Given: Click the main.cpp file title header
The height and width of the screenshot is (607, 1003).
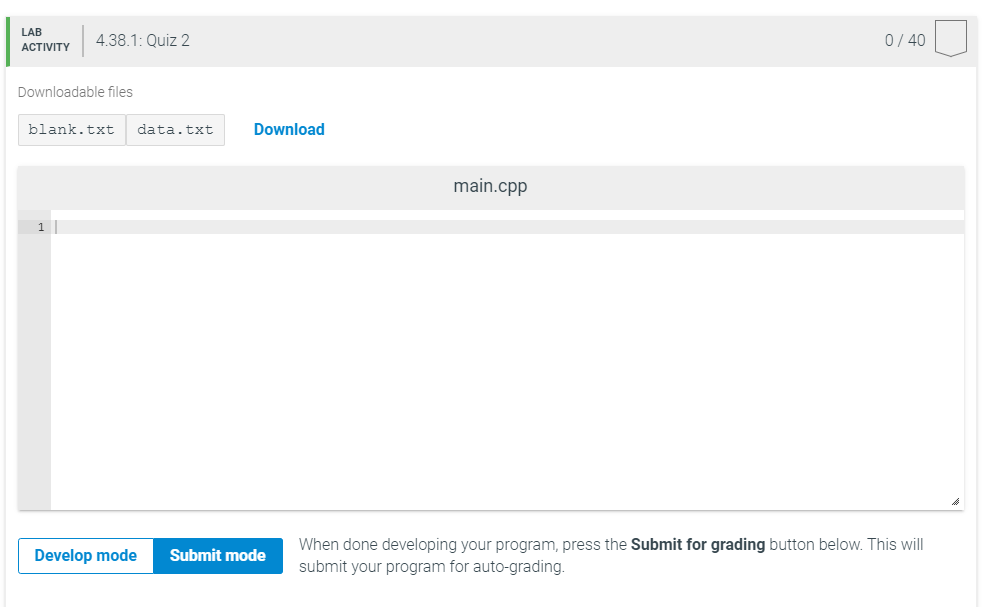Looking at the screenshot, I should tap(491, 186).
